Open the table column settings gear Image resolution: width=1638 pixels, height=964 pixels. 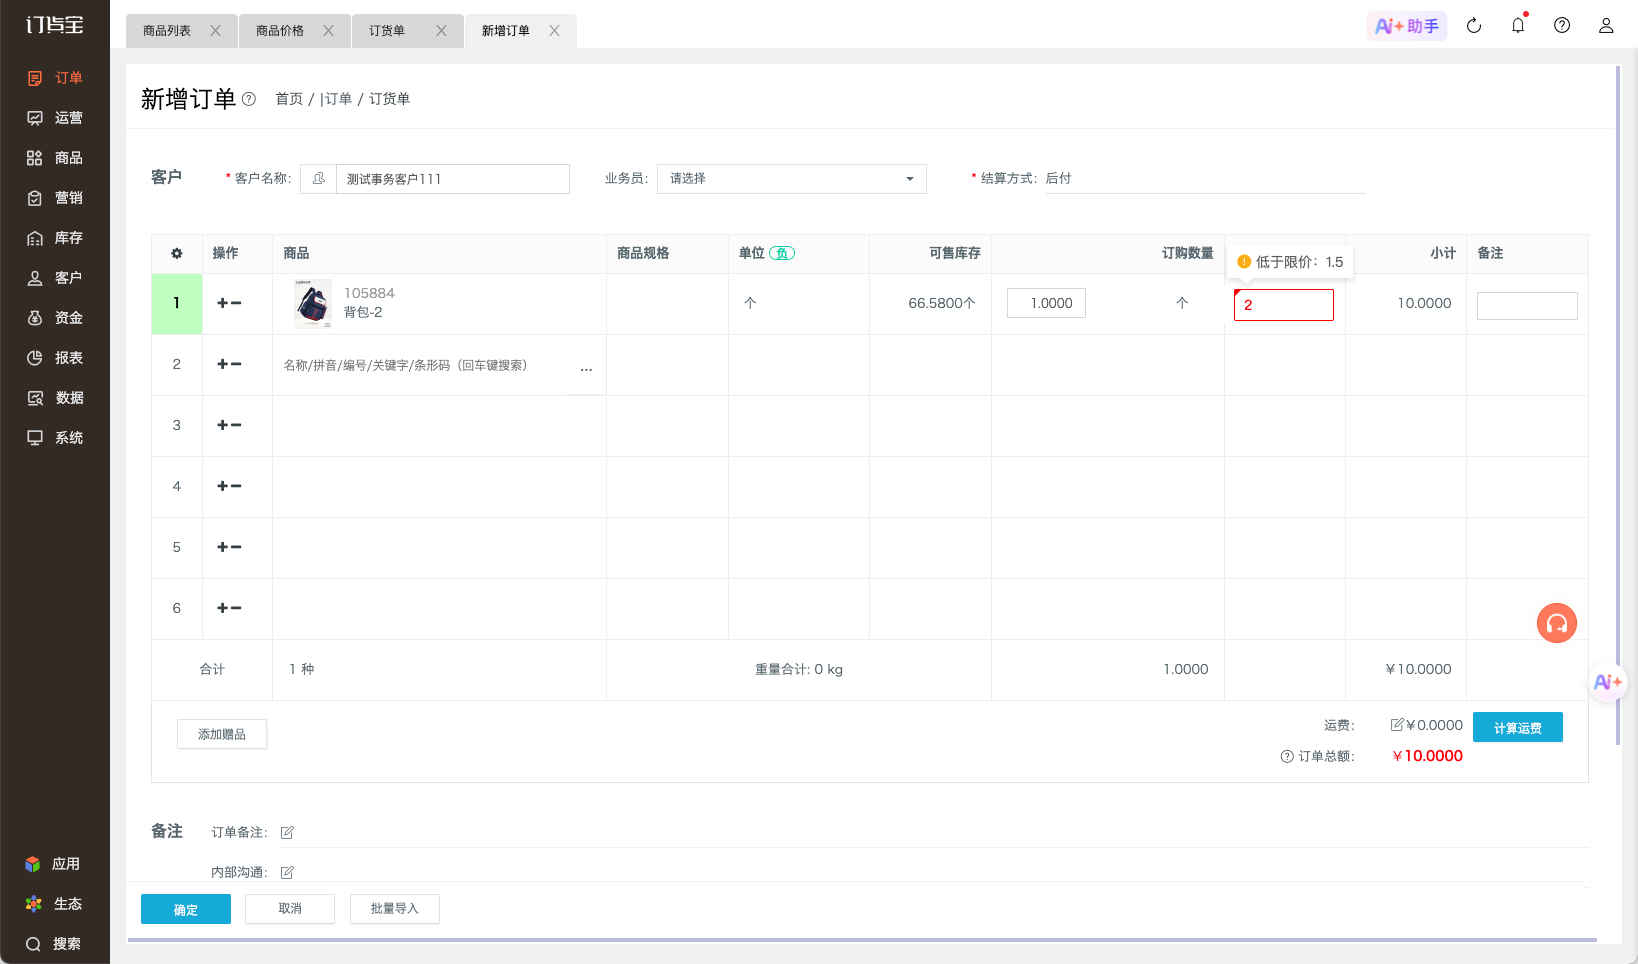tap(177, 254)
